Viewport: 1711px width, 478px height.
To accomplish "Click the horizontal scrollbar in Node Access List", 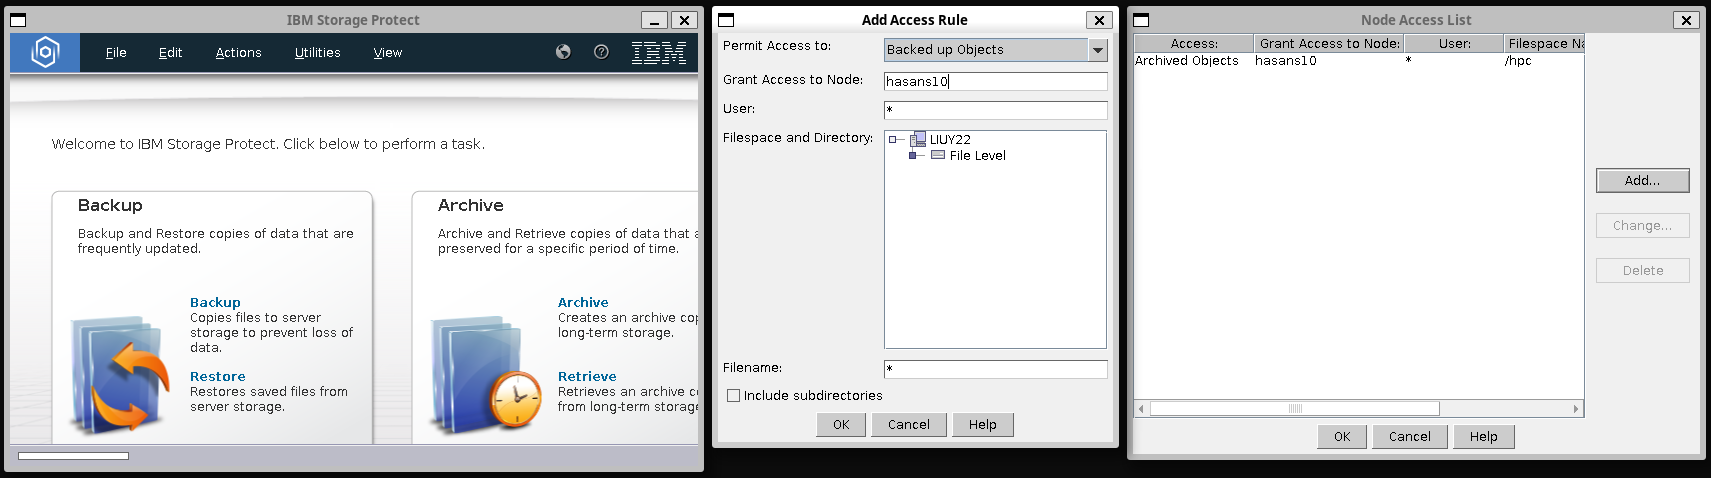I will coord(1359,408).
